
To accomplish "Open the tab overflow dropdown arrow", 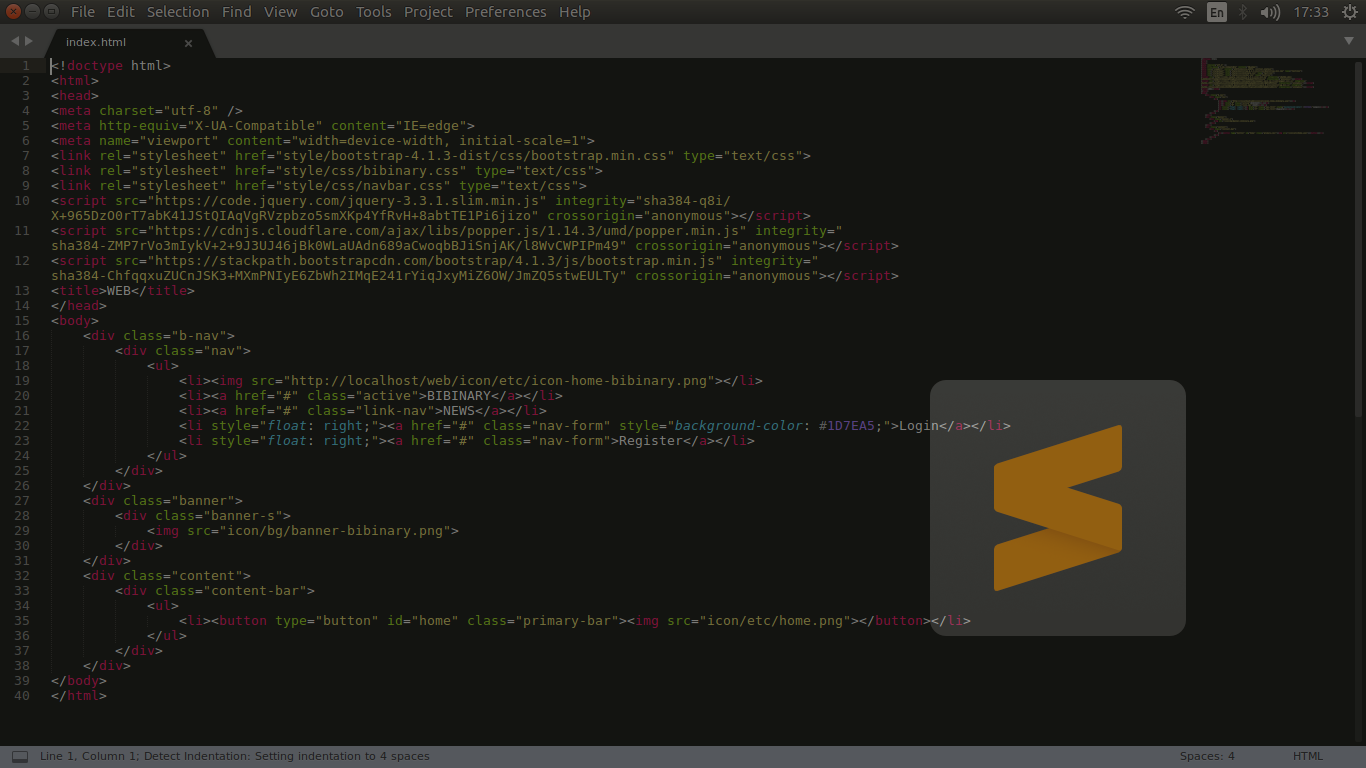I will [1349, 41].
